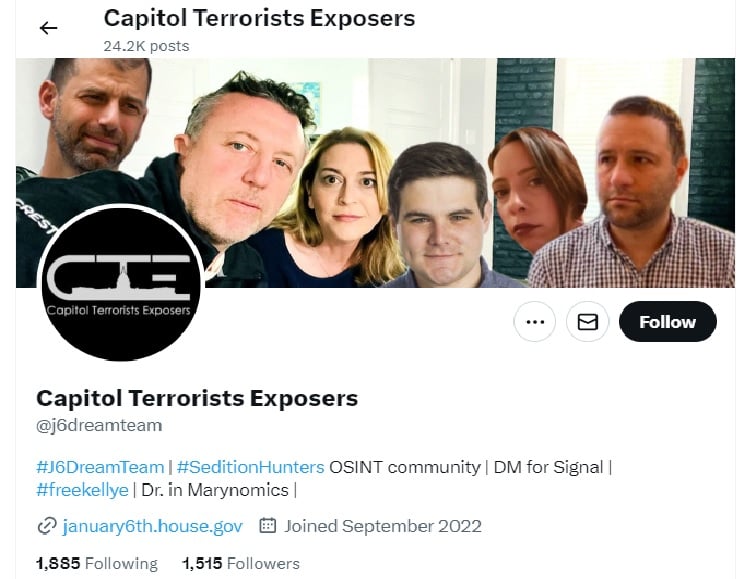The height and width of the screenshot is (579, 756).
Task: Click the Joined September 2022 text
Action: [383, 526]
